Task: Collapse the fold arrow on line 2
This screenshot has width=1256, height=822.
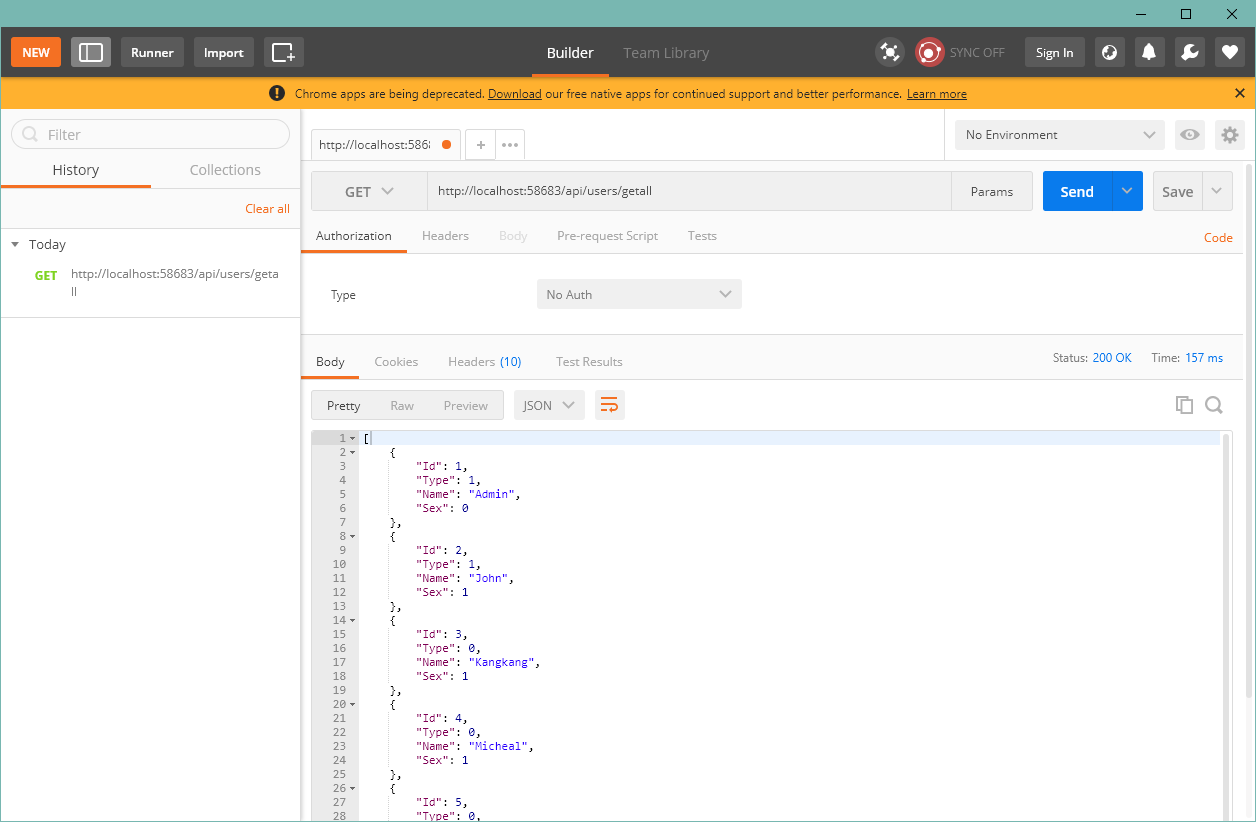Action: (x=353, y=452)
